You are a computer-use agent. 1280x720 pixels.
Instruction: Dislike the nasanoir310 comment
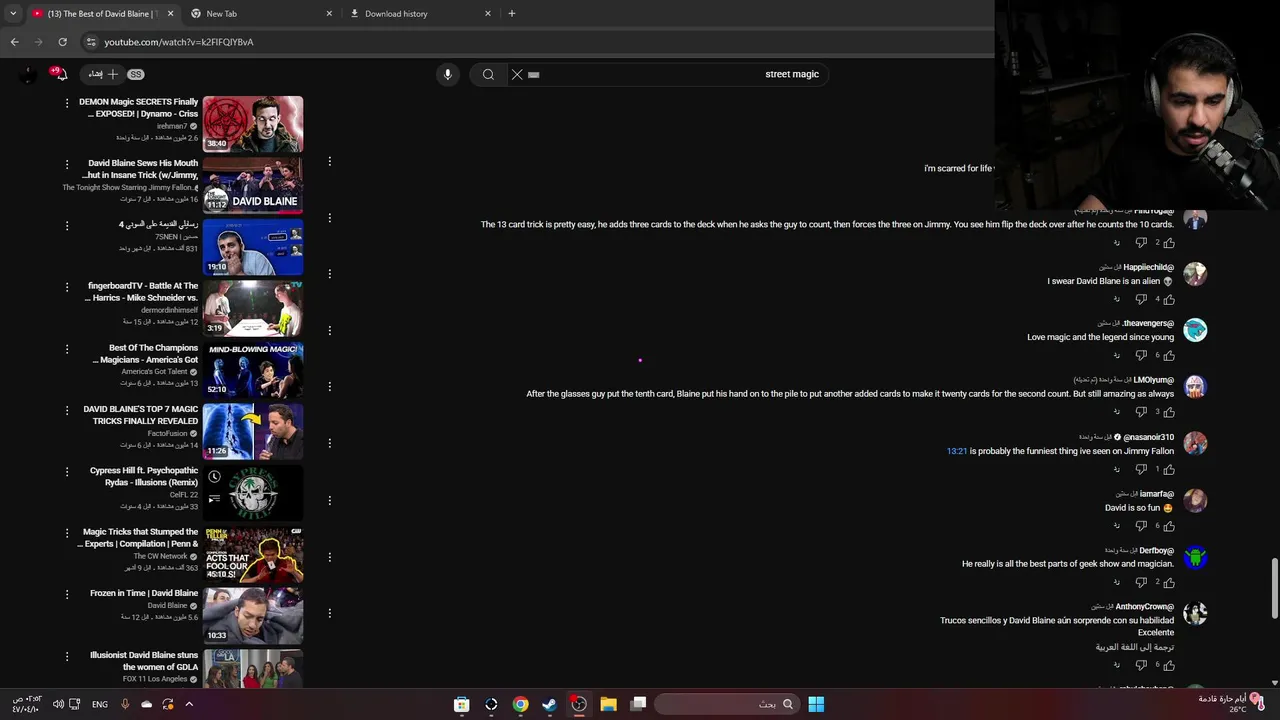coord(1141,469)
